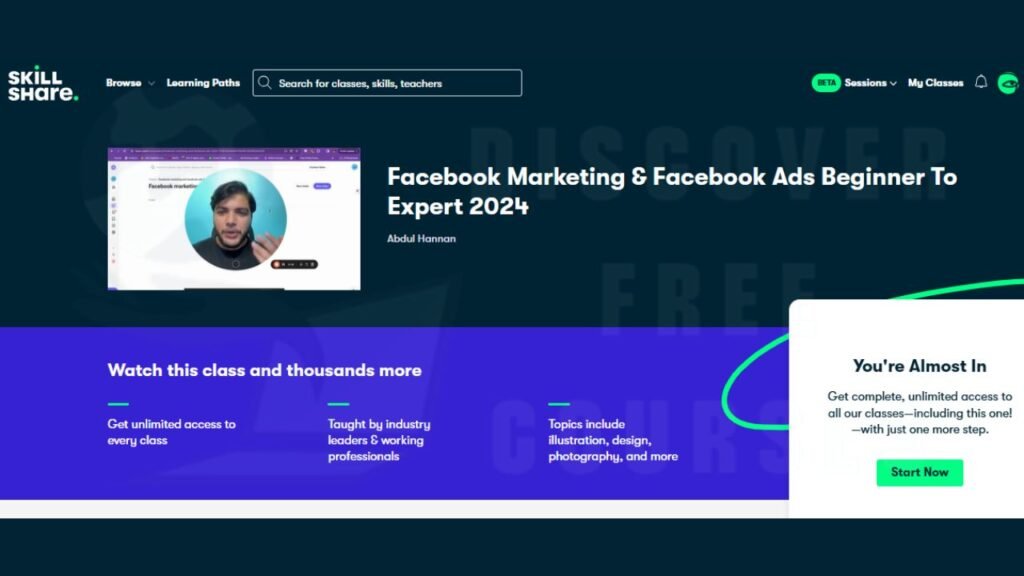This screenshot has height=576, width=1024.
Task: Go to My Classes
Action: [935, 83]
